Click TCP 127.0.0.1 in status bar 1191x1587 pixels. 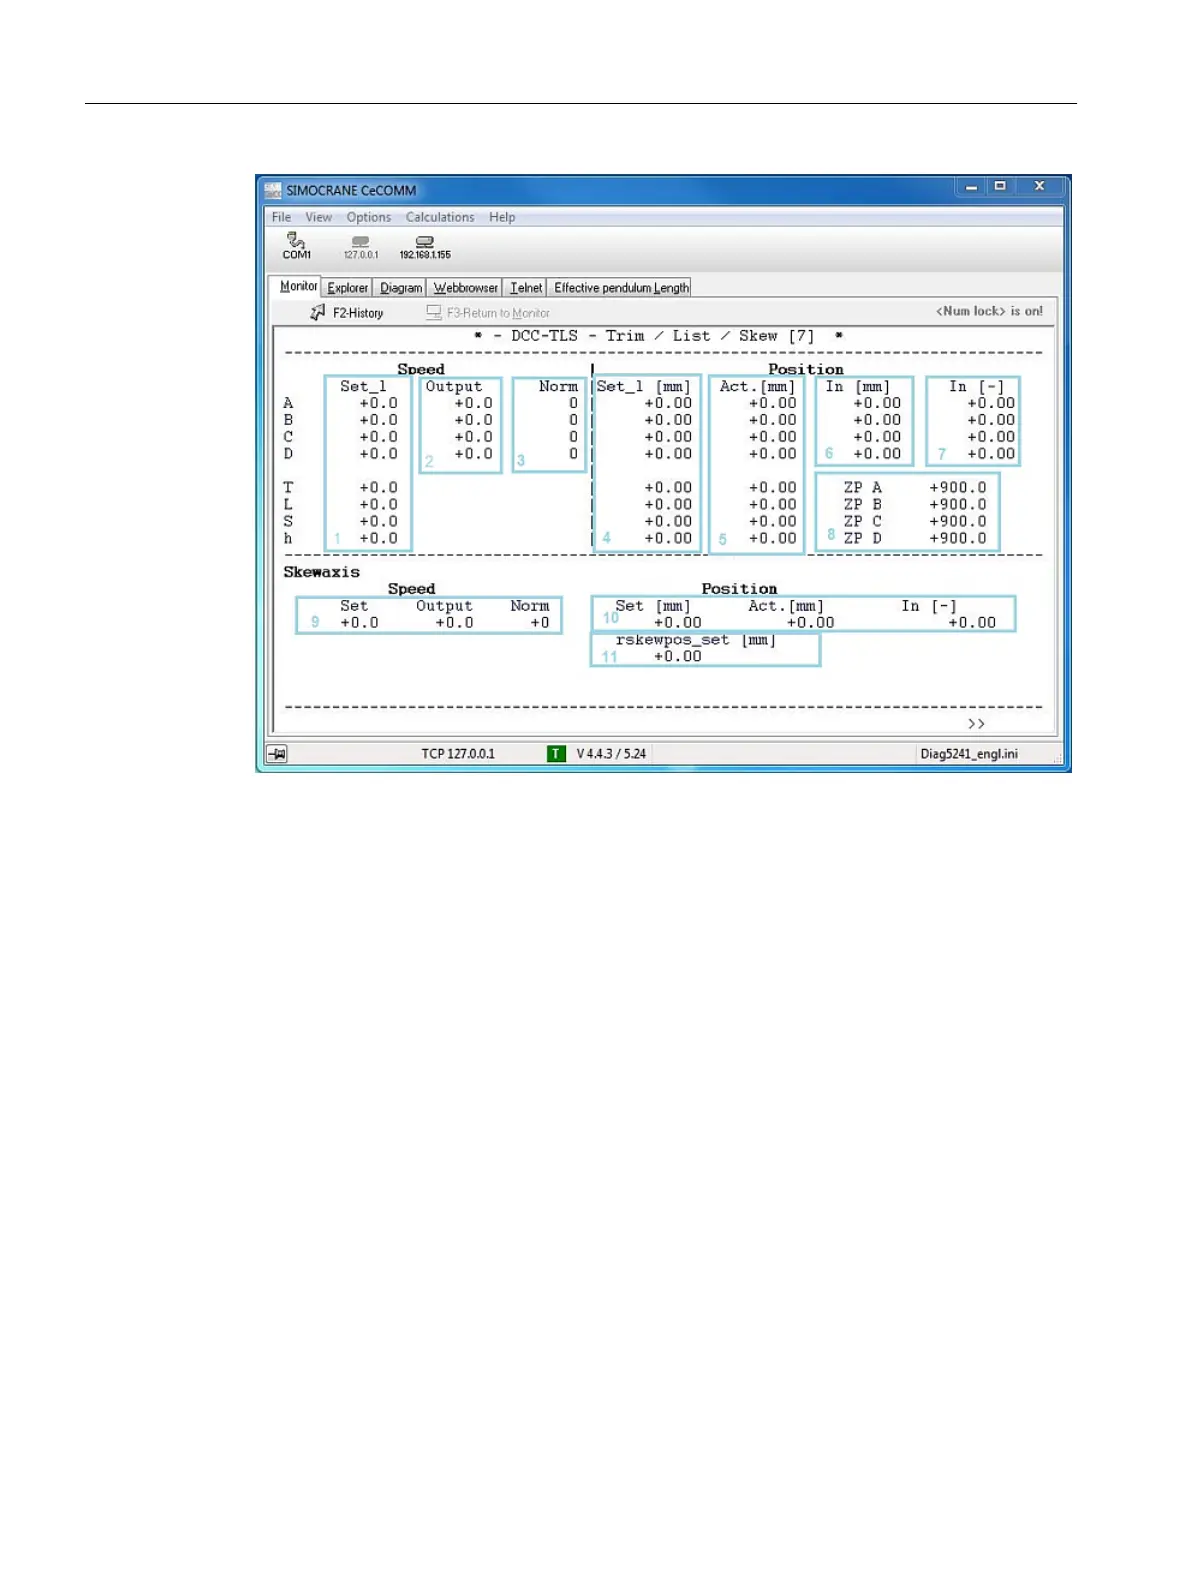458,754
